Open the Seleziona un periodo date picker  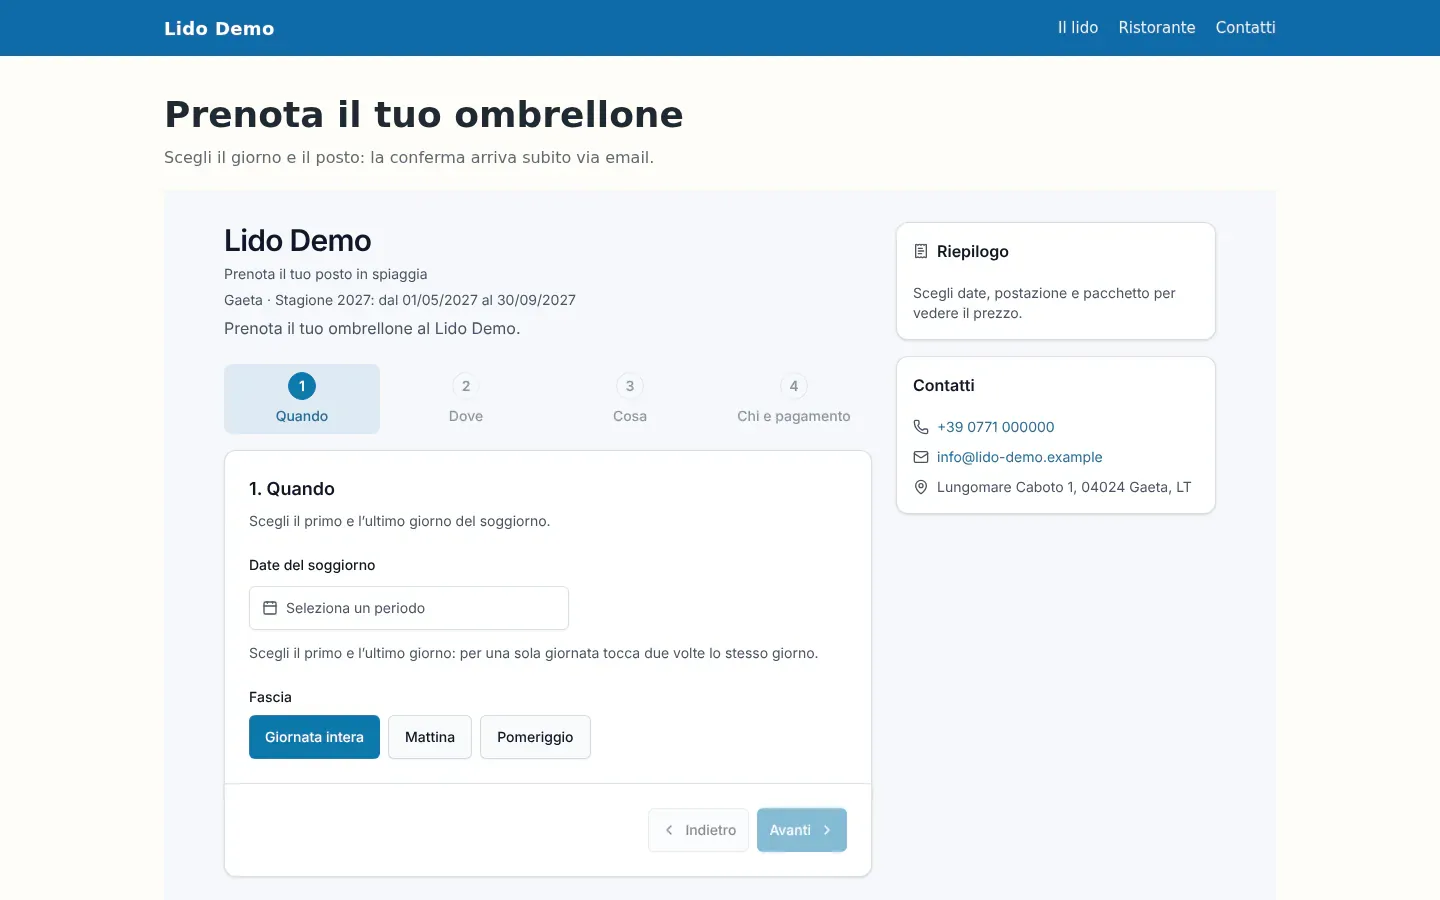(409, 608)
